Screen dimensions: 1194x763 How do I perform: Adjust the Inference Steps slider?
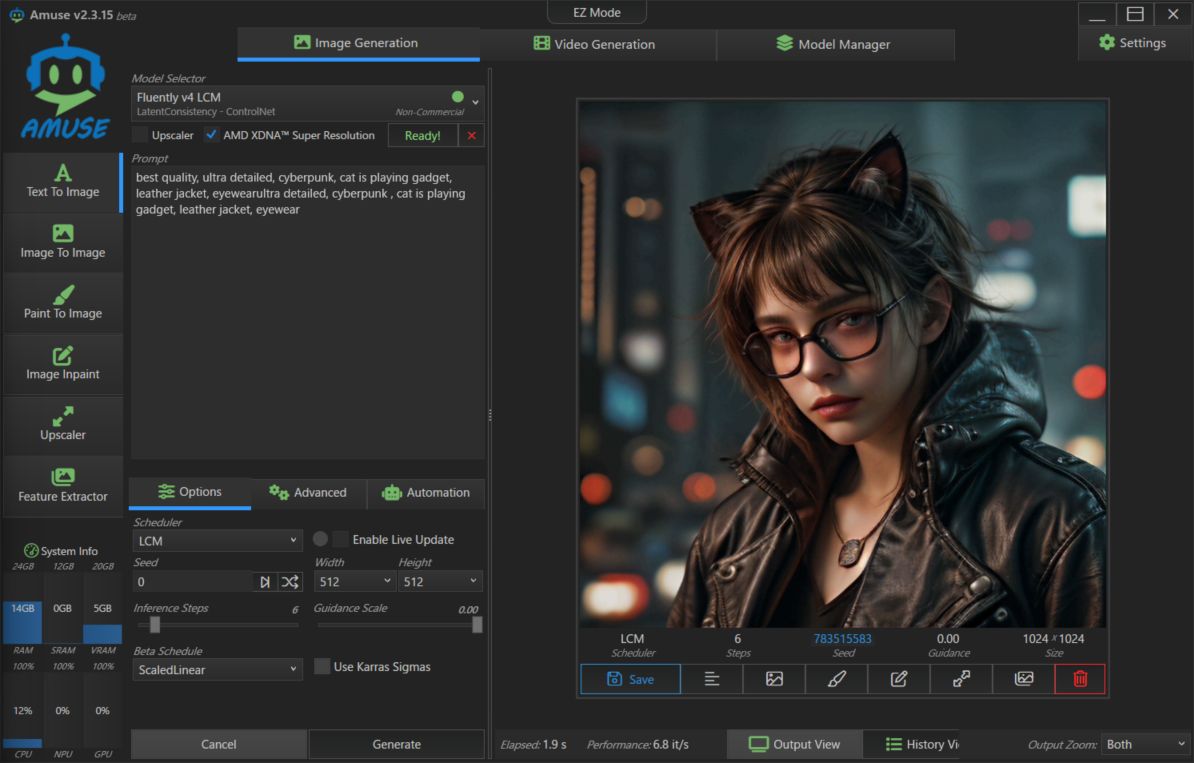pyautogui.click(x=155, y=625)
